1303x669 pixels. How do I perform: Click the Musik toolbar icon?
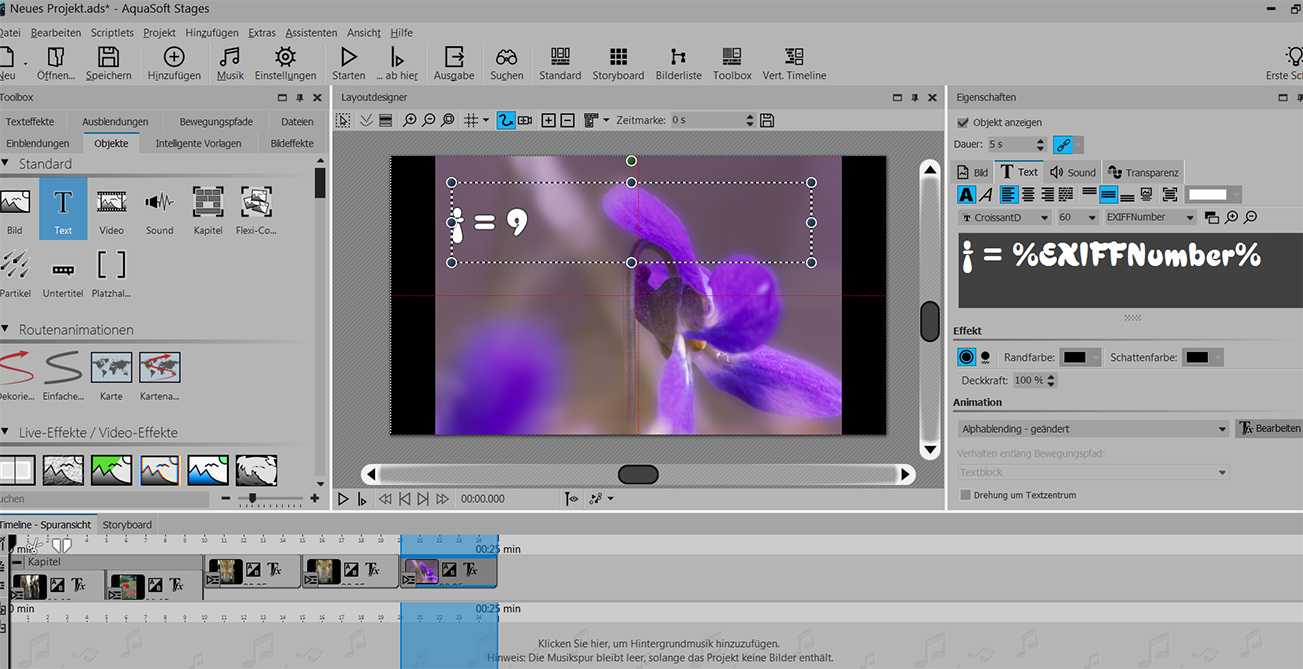pos(230,63)
